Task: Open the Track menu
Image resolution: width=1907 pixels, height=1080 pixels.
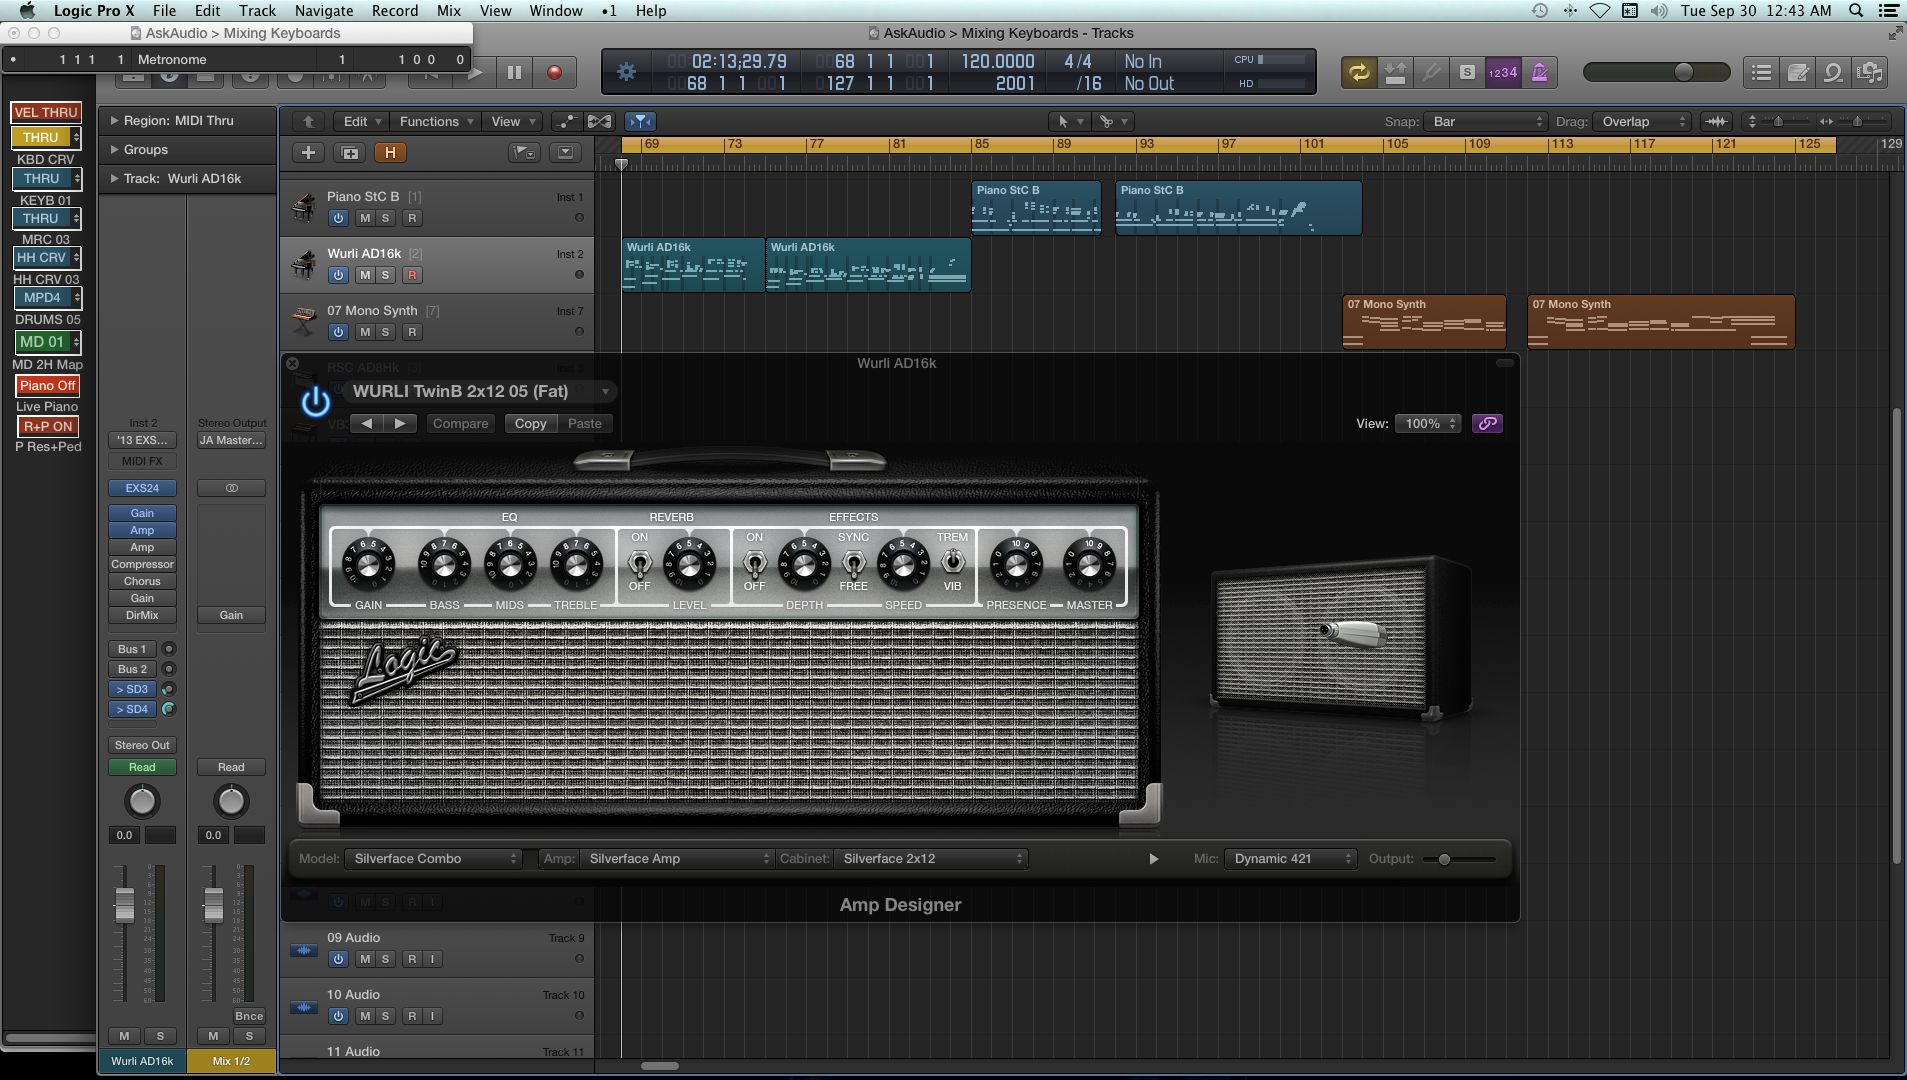Action: (257, 10)
